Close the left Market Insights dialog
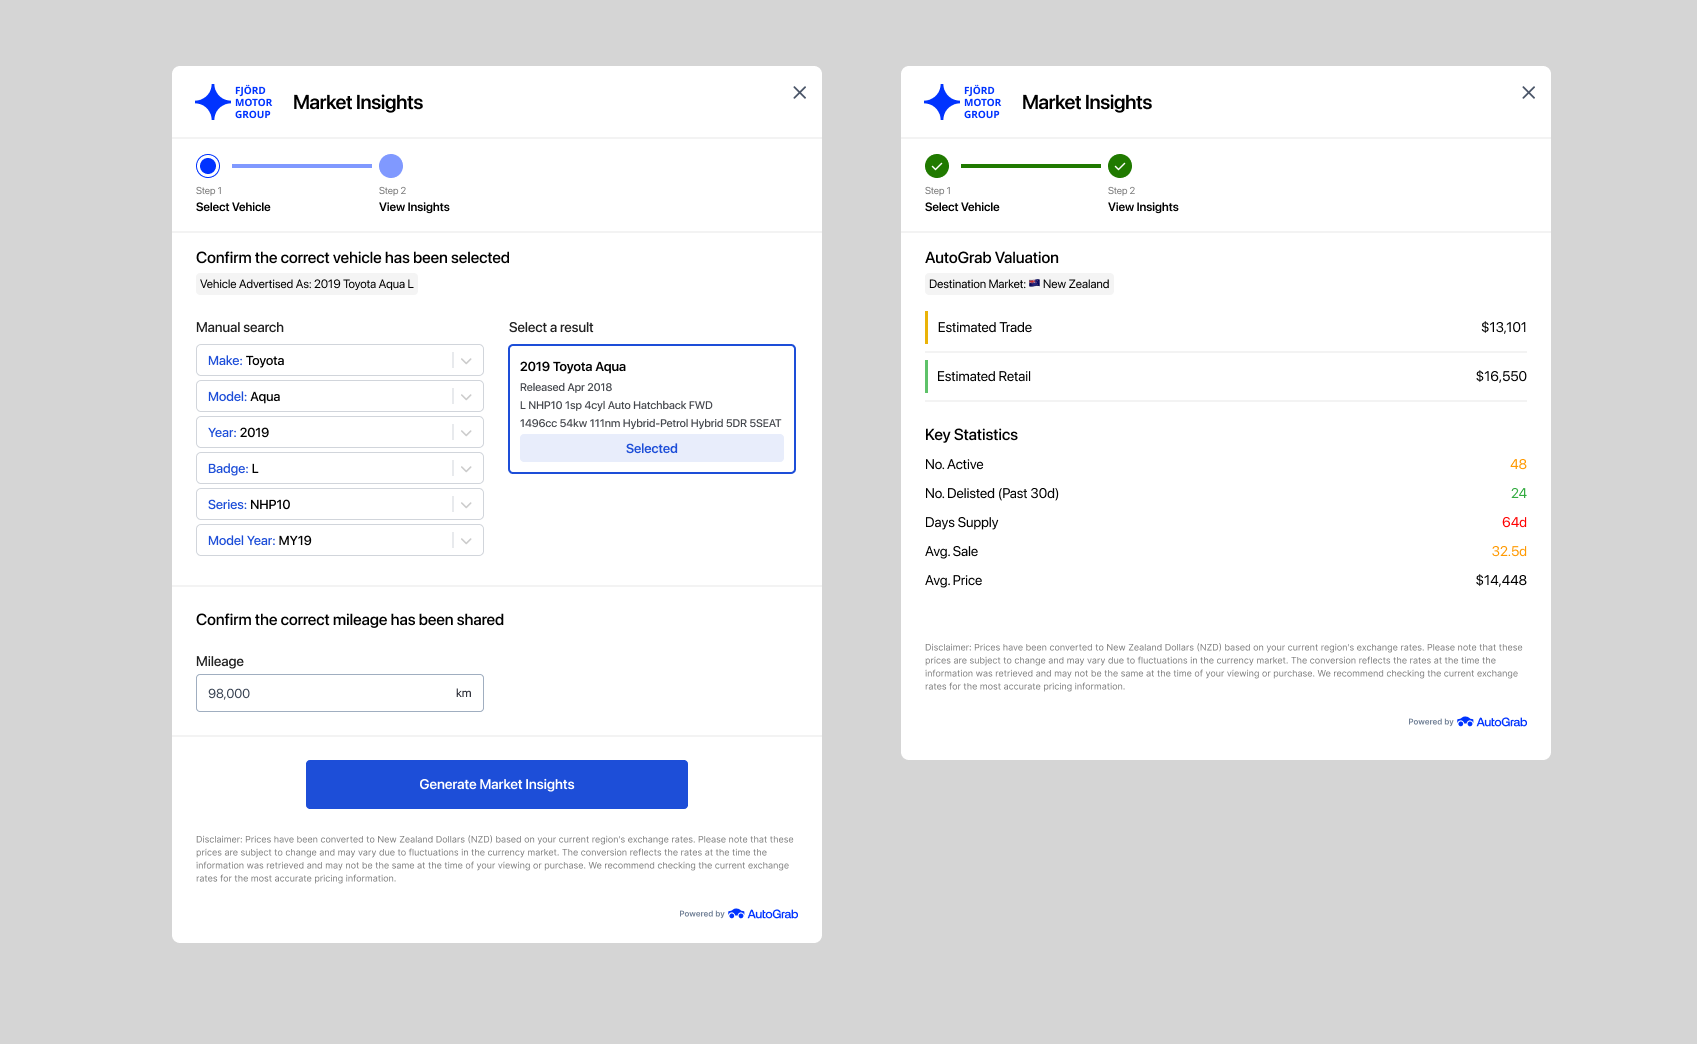The height and width of the screenshot is (1044, 1697). [x=799, y=93]
